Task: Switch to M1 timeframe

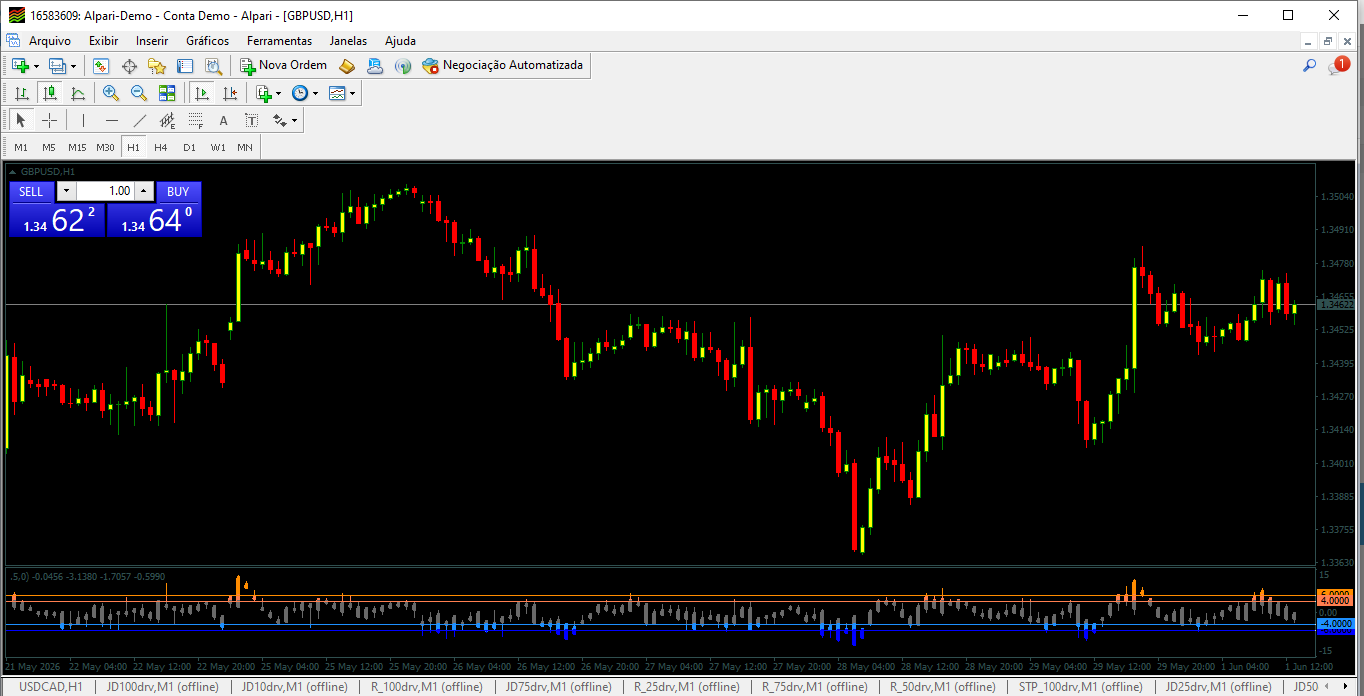Action: pos(21,147)
